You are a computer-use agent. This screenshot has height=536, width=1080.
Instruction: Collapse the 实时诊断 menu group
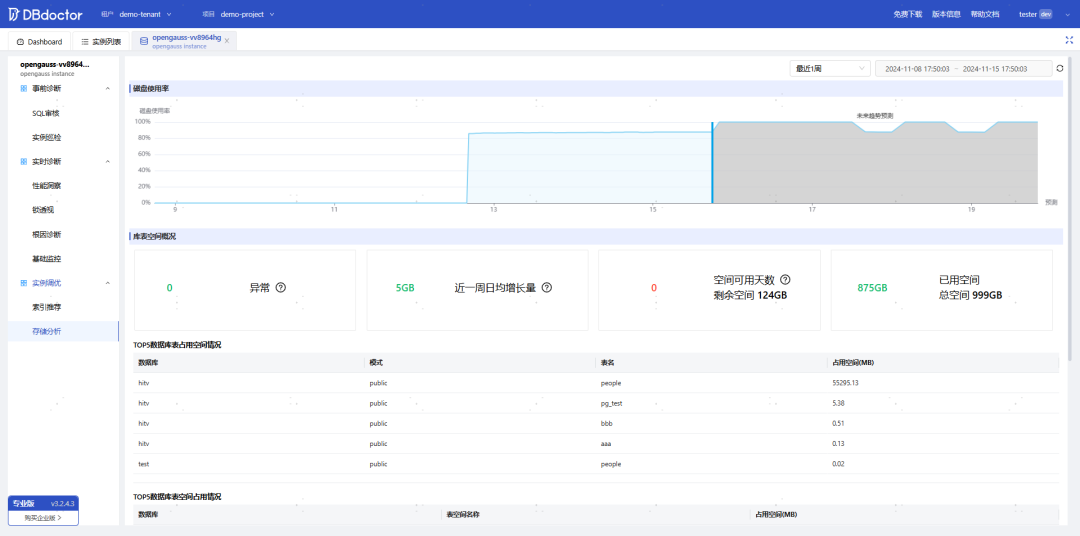point(107,162)
